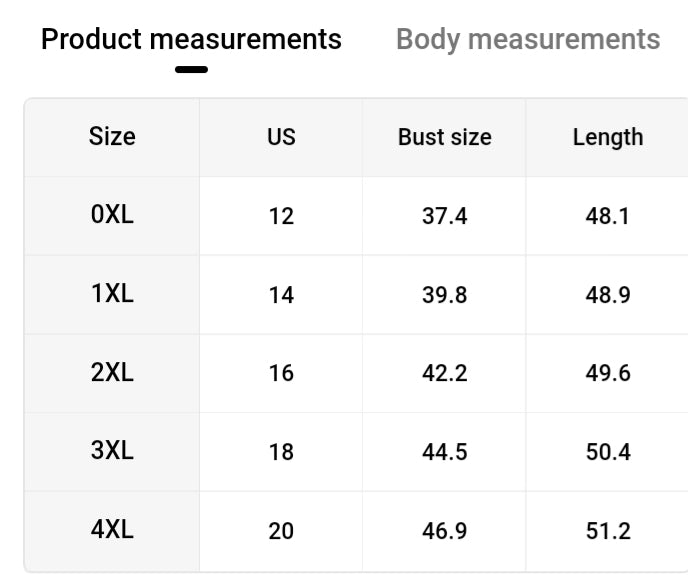
Task: Click US size 12 cell
Action: pyautogui.click(x=281, y=216)
